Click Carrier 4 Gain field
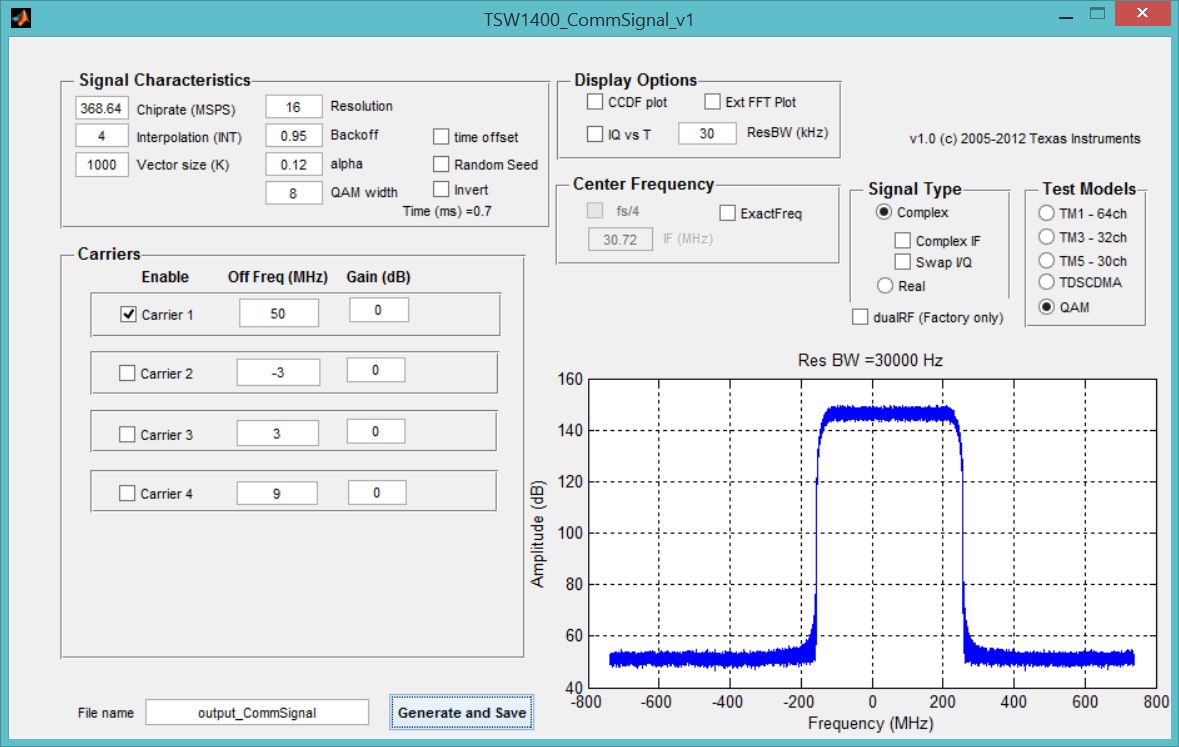 coord(377,493)
